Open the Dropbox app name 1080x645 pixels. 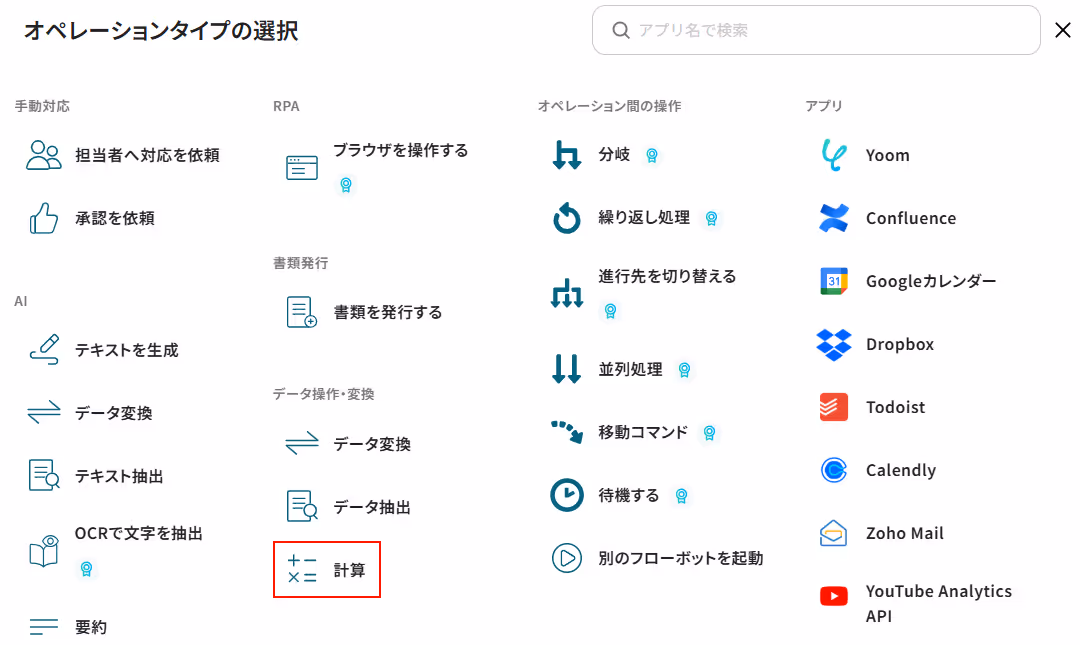pyautogui.click(x=900, y=344)
